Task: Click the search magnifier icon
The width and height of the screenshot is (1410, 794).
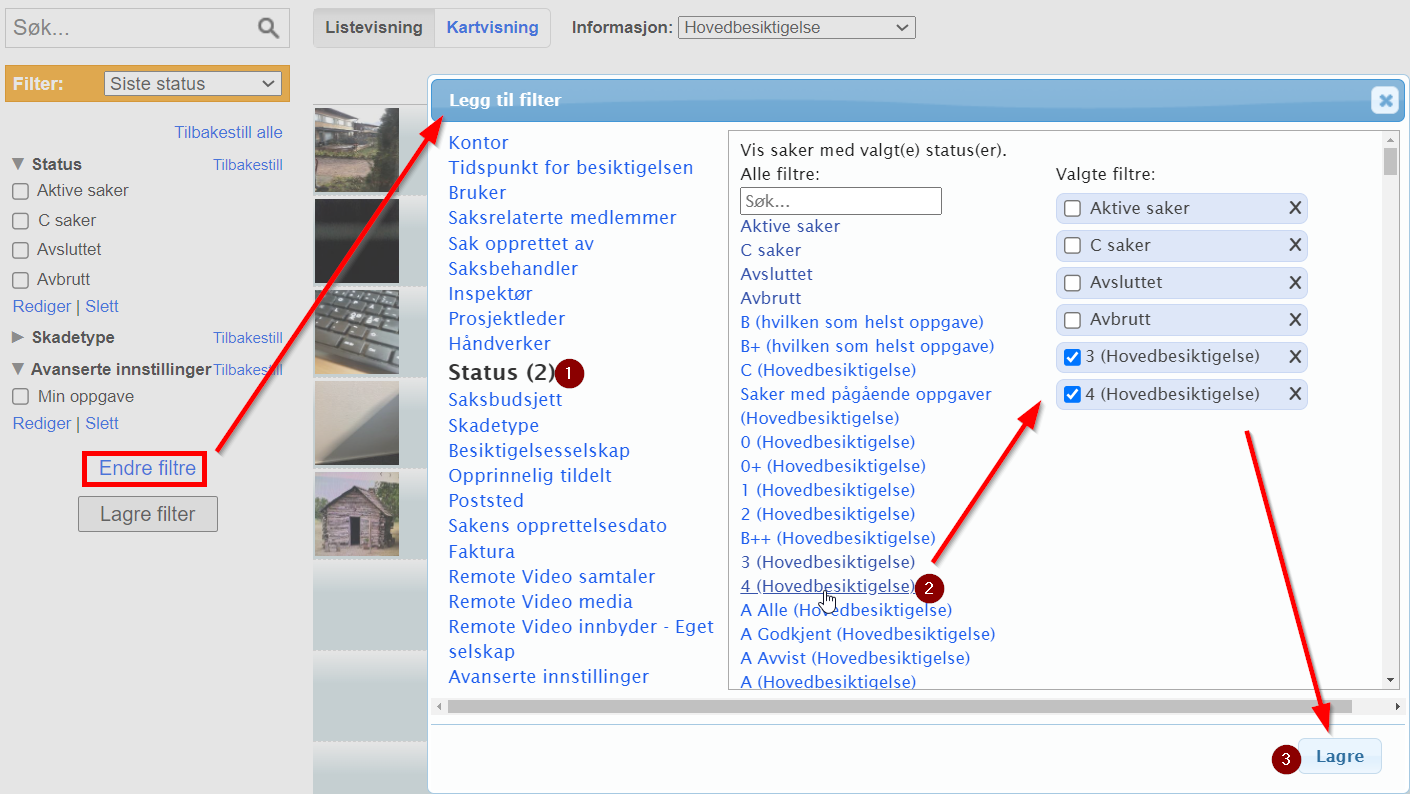Action: (x=268, y=28)
